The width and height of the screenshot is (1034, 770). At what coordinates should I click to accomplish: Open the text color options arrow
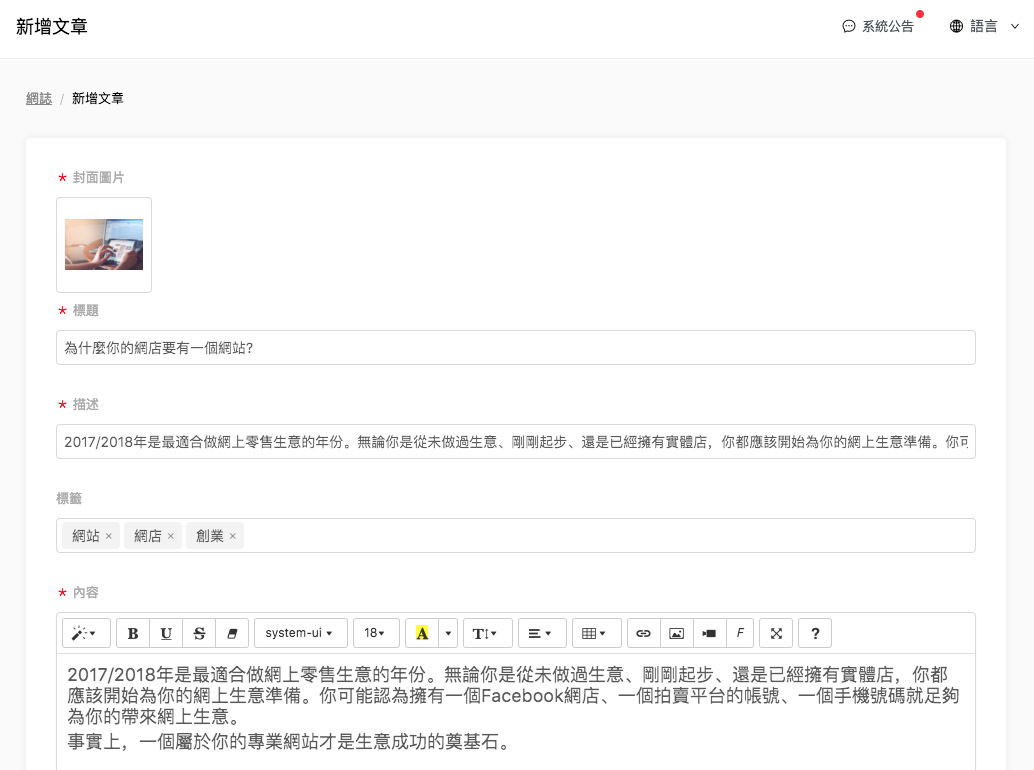pyautogui.click(x=448, y=634)
